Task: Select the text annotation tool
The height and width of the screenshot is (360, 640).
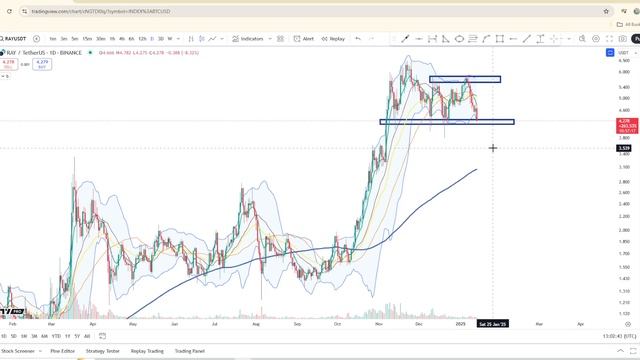Action: [540, 39]
